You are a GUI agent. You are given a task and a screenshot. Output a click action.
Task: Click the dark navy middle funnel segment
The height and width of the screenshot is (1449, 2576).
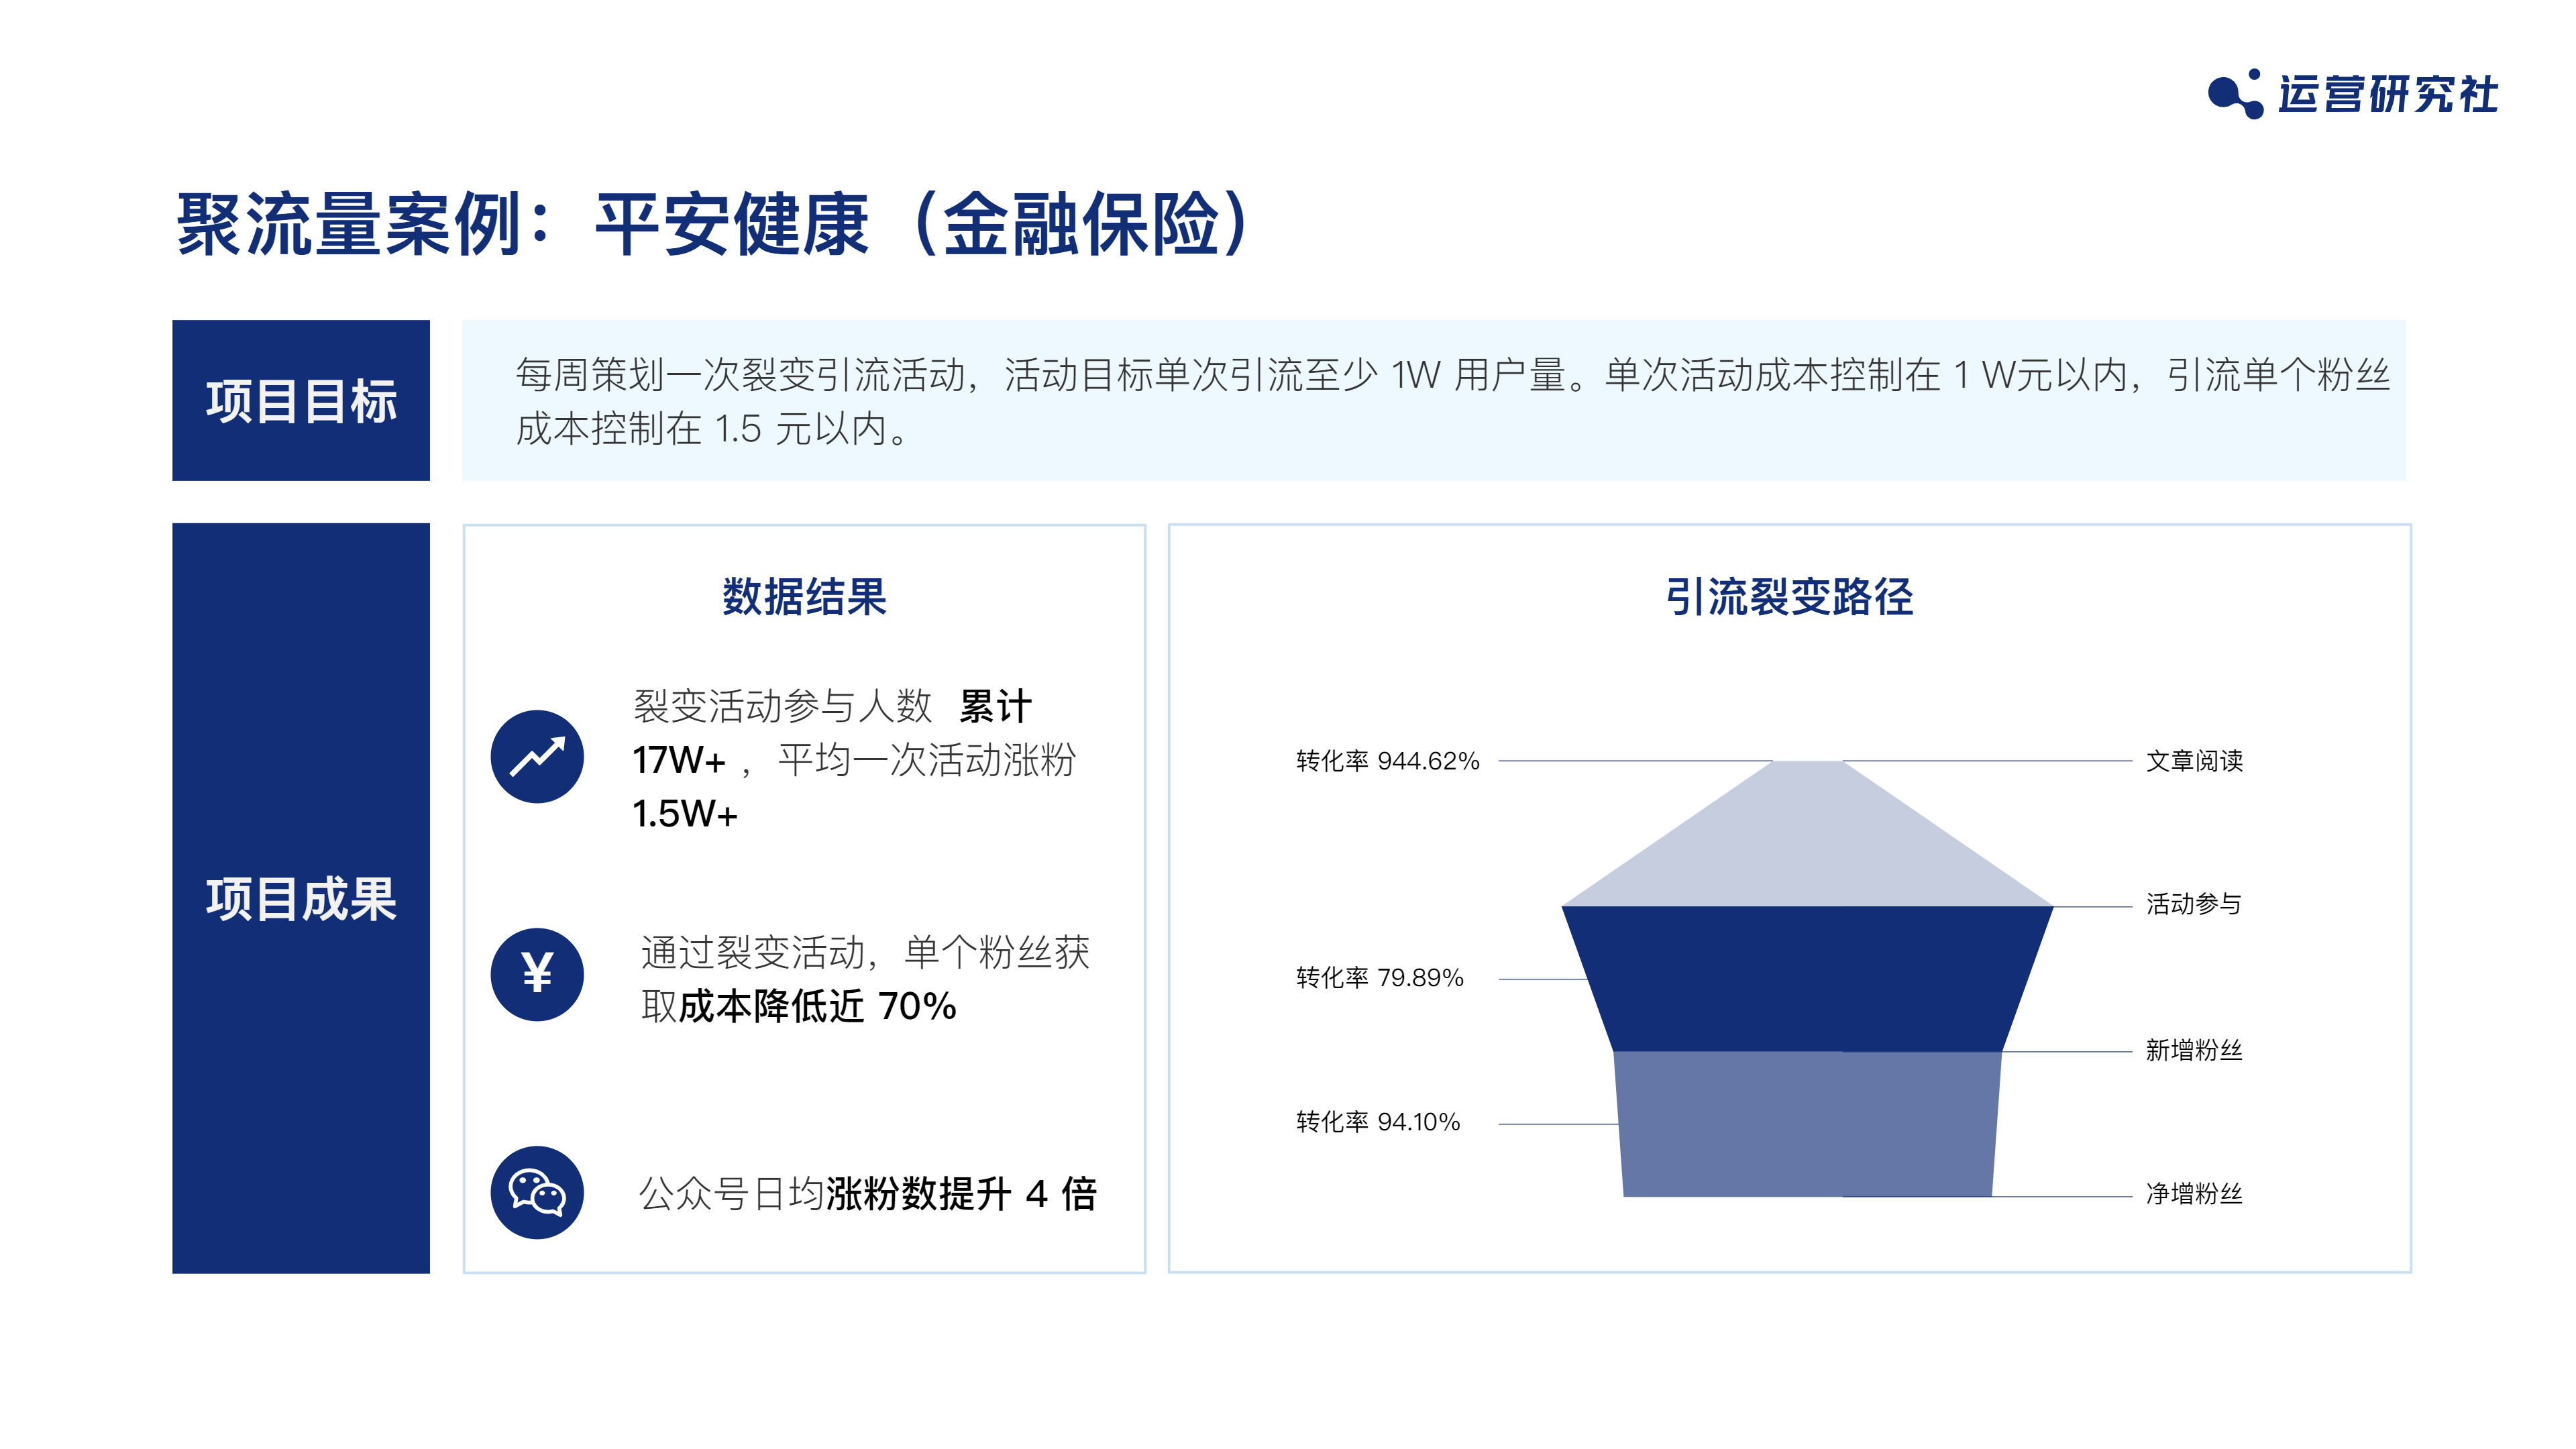coord(1807,978)
